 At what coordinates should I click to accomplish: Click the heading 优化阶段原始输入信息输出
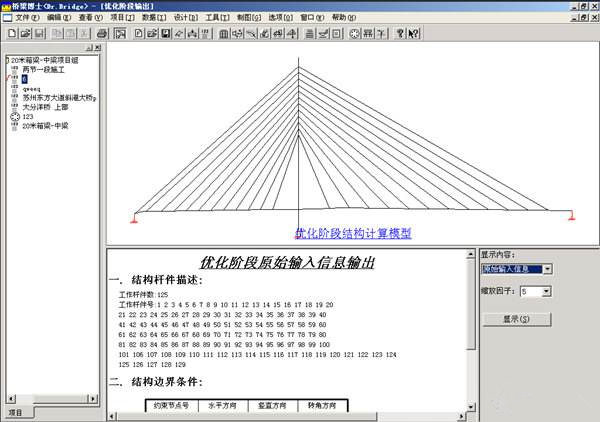[x=287, y=262]
